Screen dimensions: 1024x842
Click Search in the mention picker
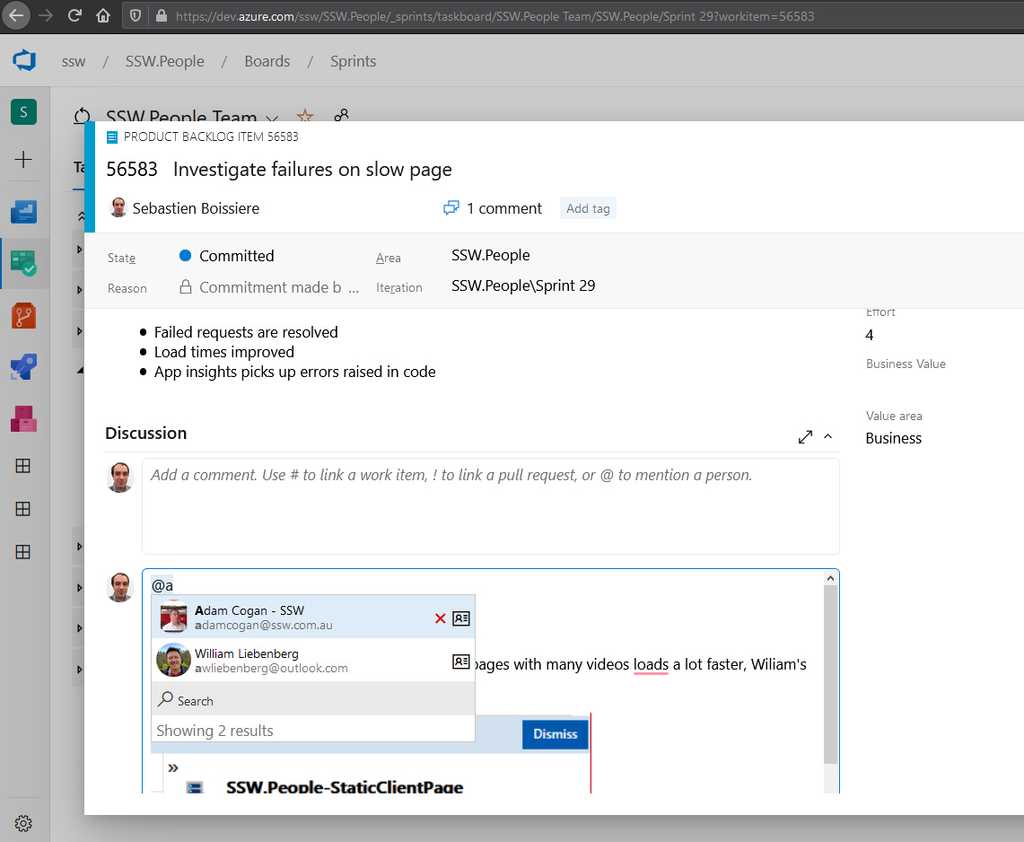(195, 701)
